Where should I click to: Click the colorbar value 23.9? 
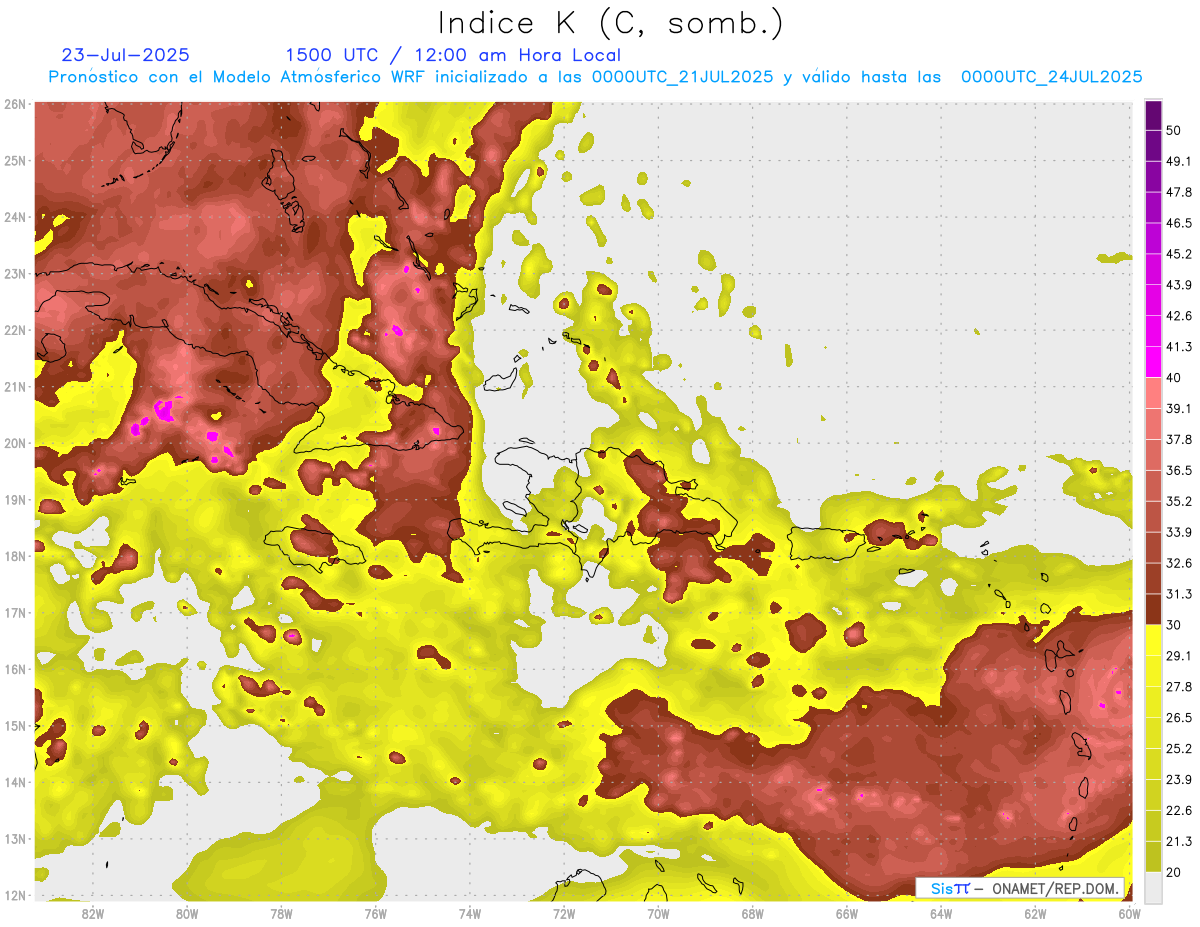click(x=1179, y=779)
